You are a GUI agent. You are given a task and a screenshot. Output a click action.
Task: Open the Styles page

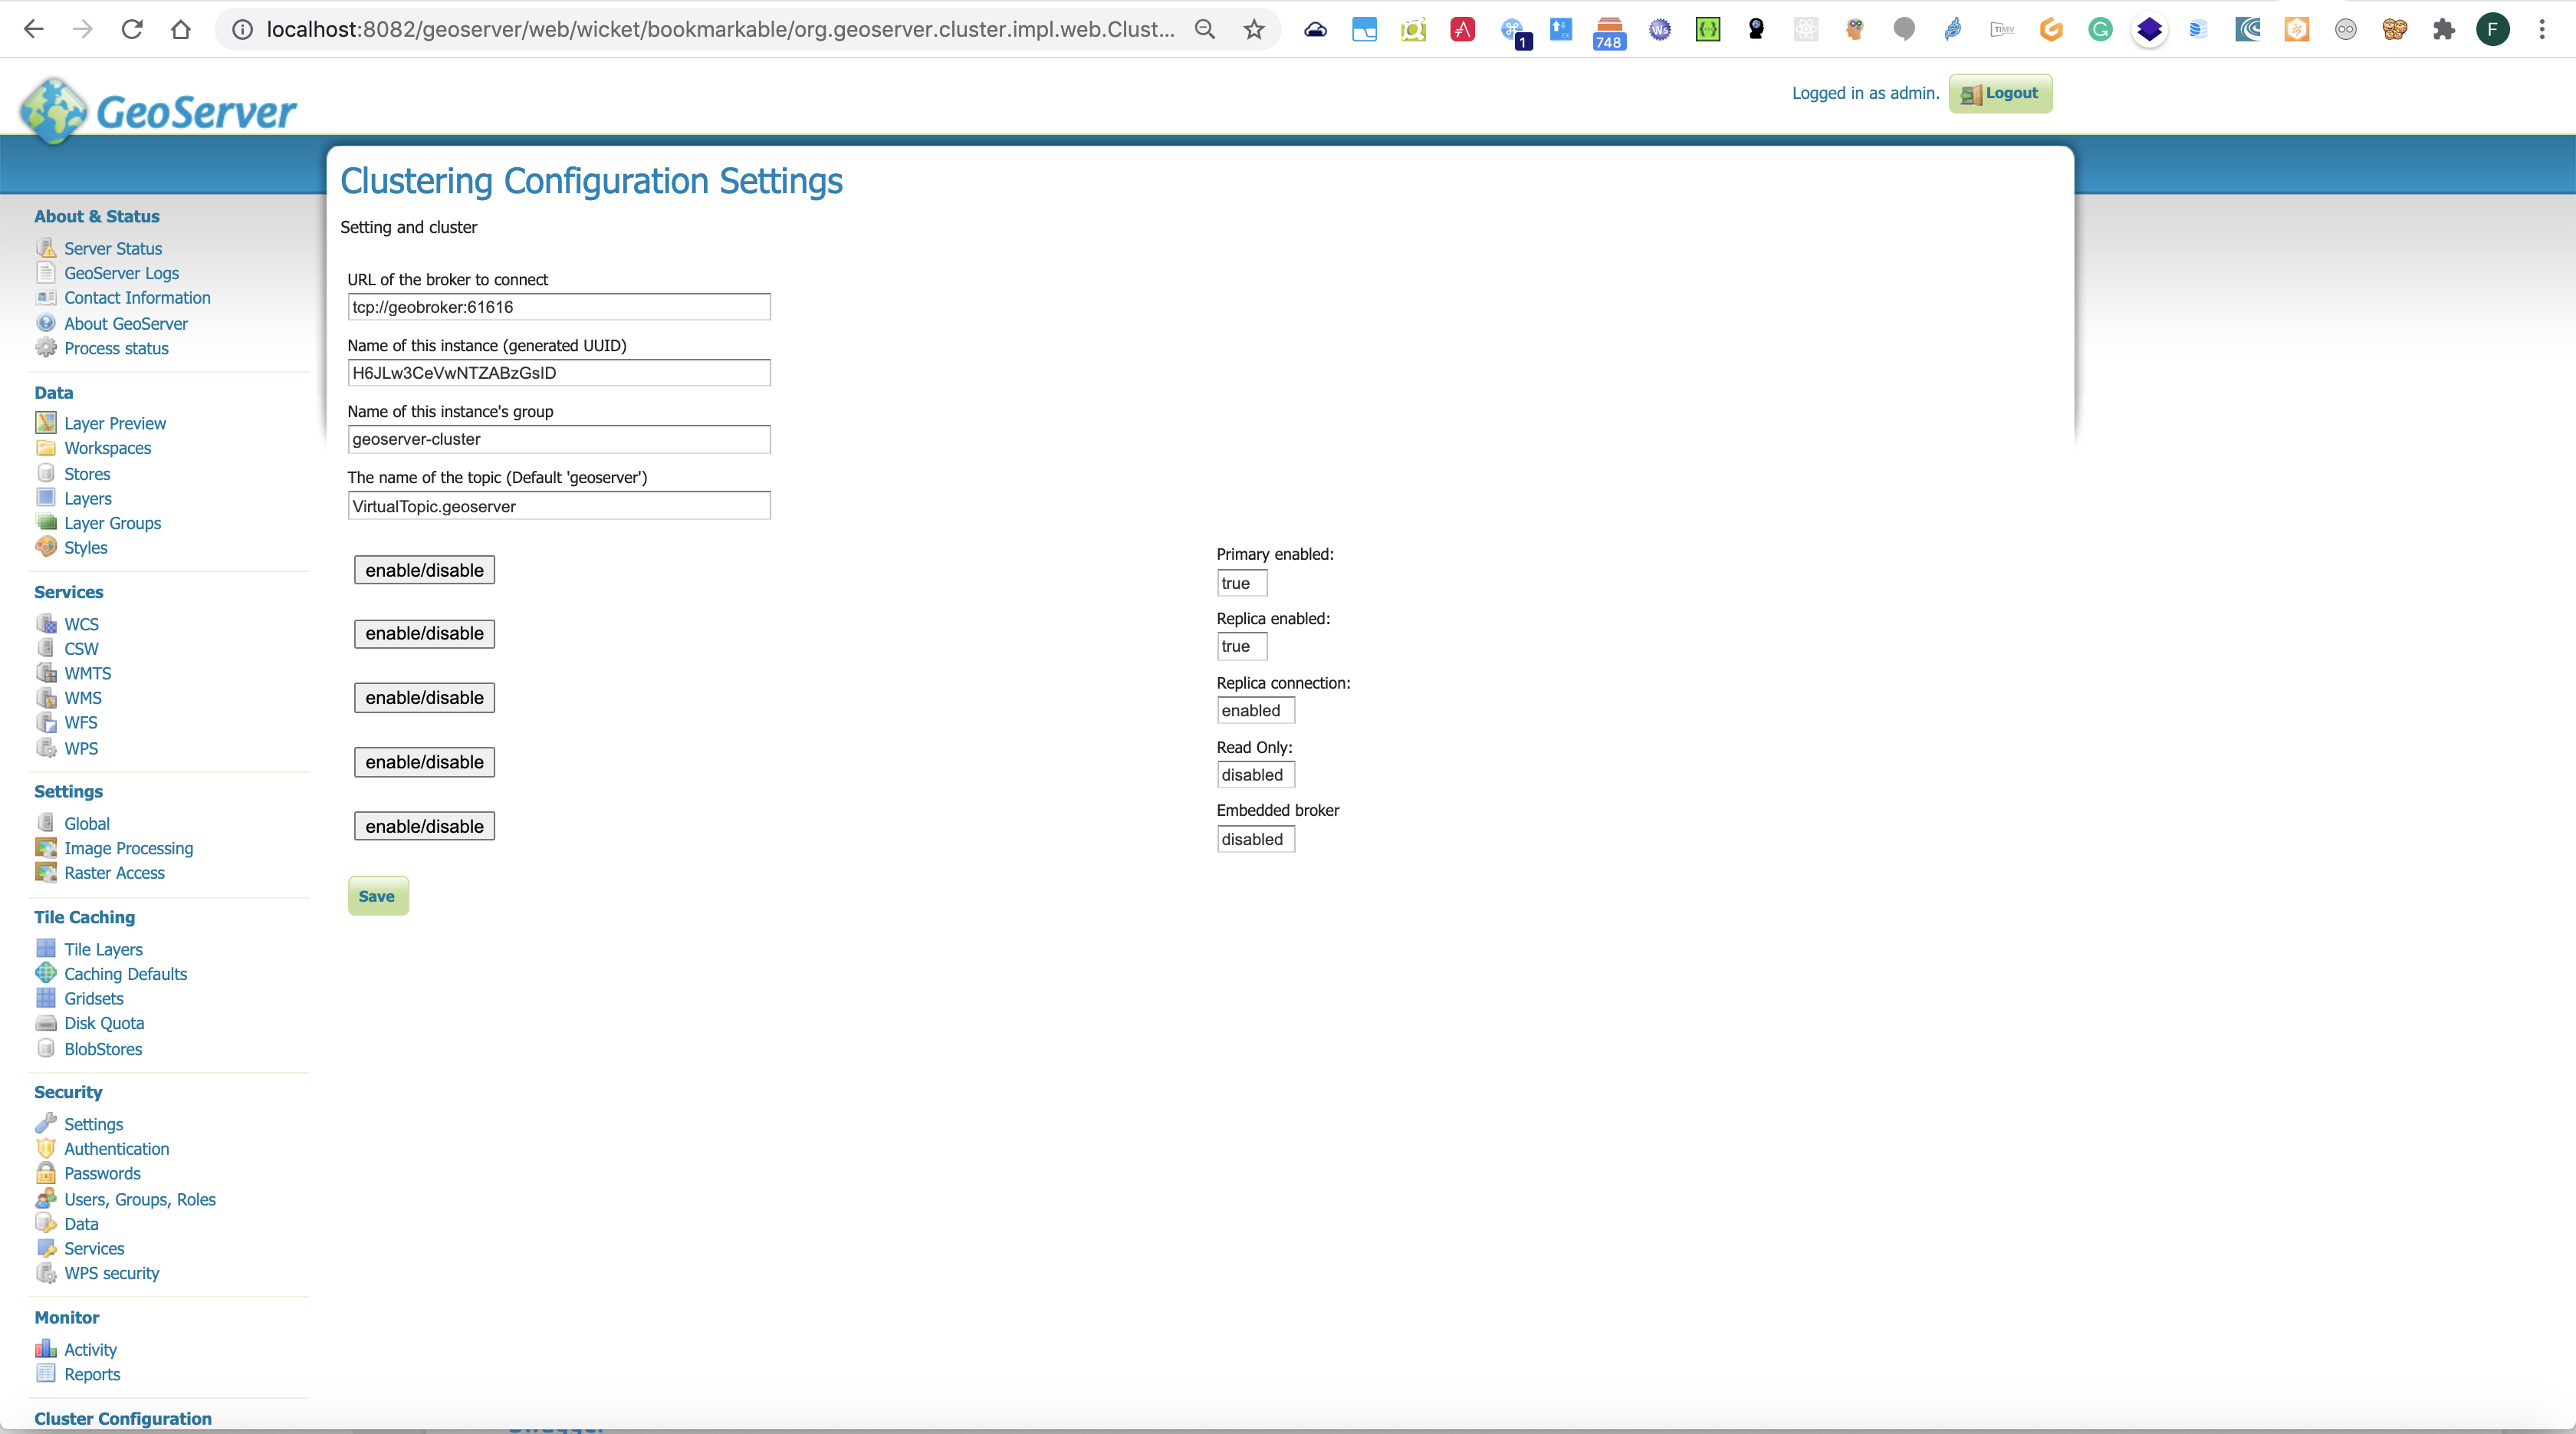(85, 546)
